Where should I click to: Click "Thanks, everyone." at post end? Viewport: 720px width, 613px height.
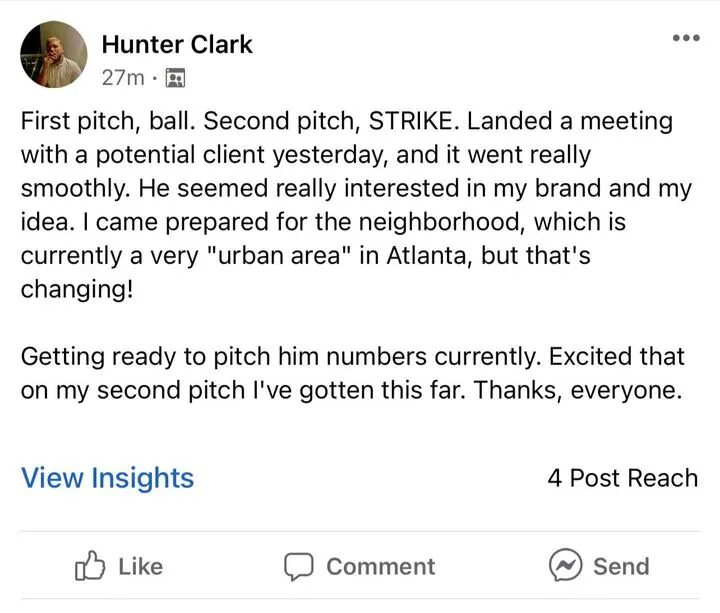[578, 390]
